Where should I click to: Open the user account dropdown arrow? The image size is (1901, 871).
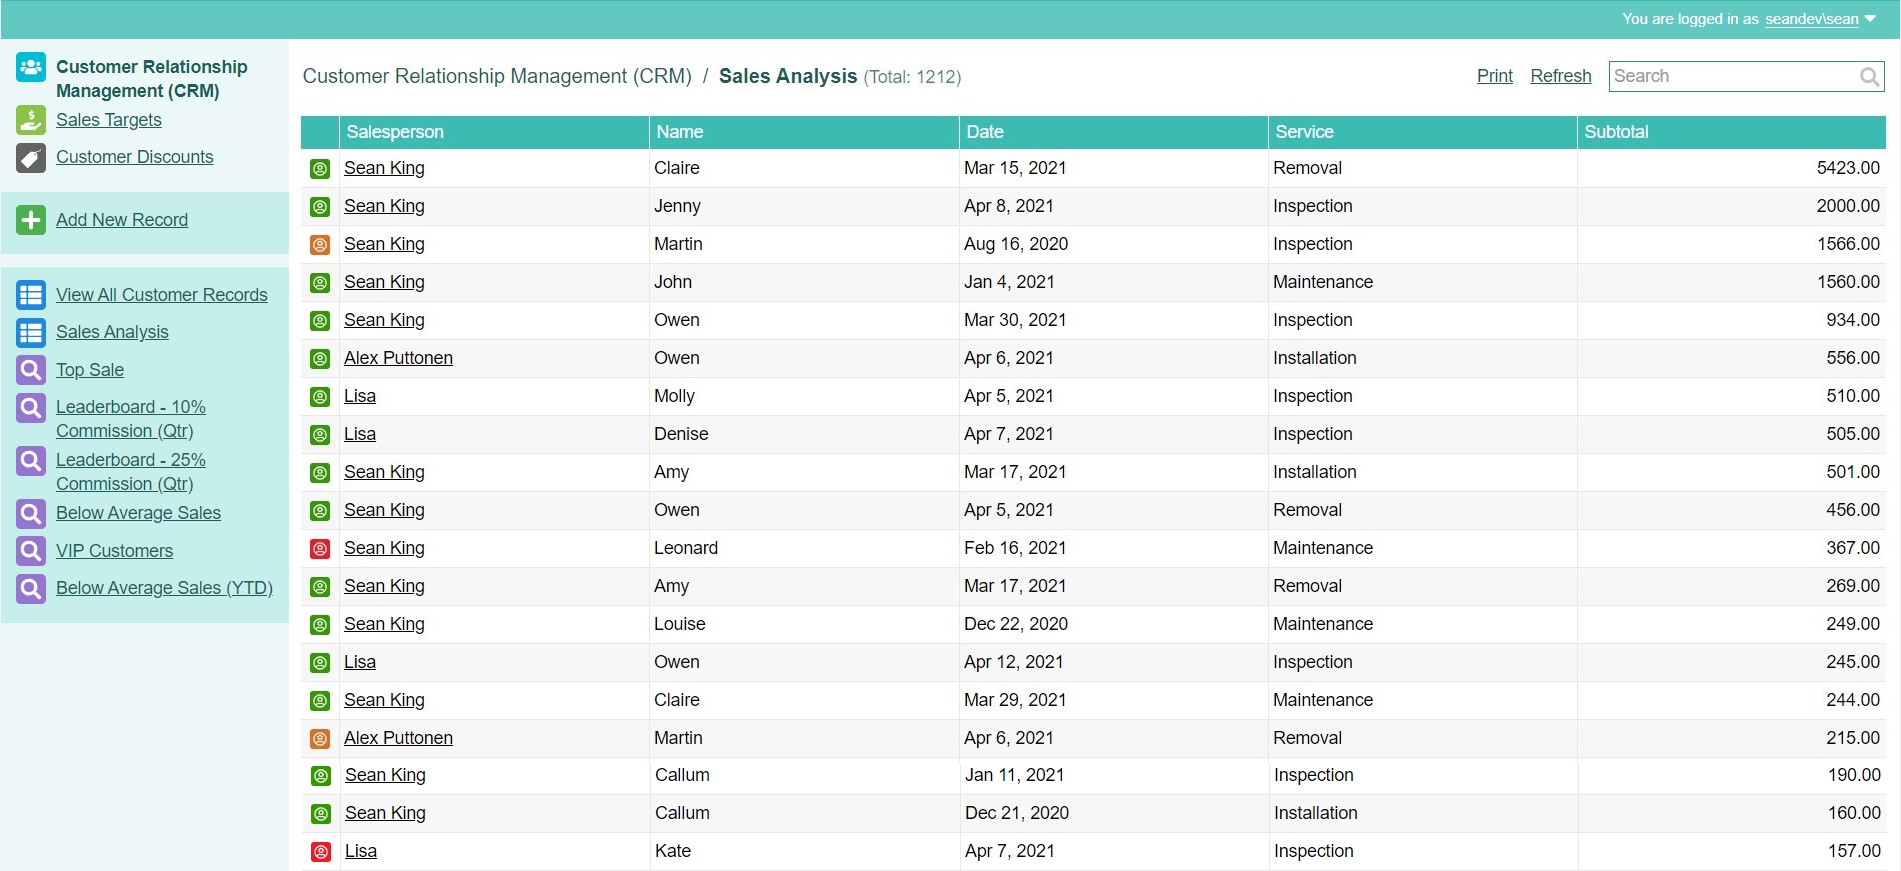tap(1870, 18)
